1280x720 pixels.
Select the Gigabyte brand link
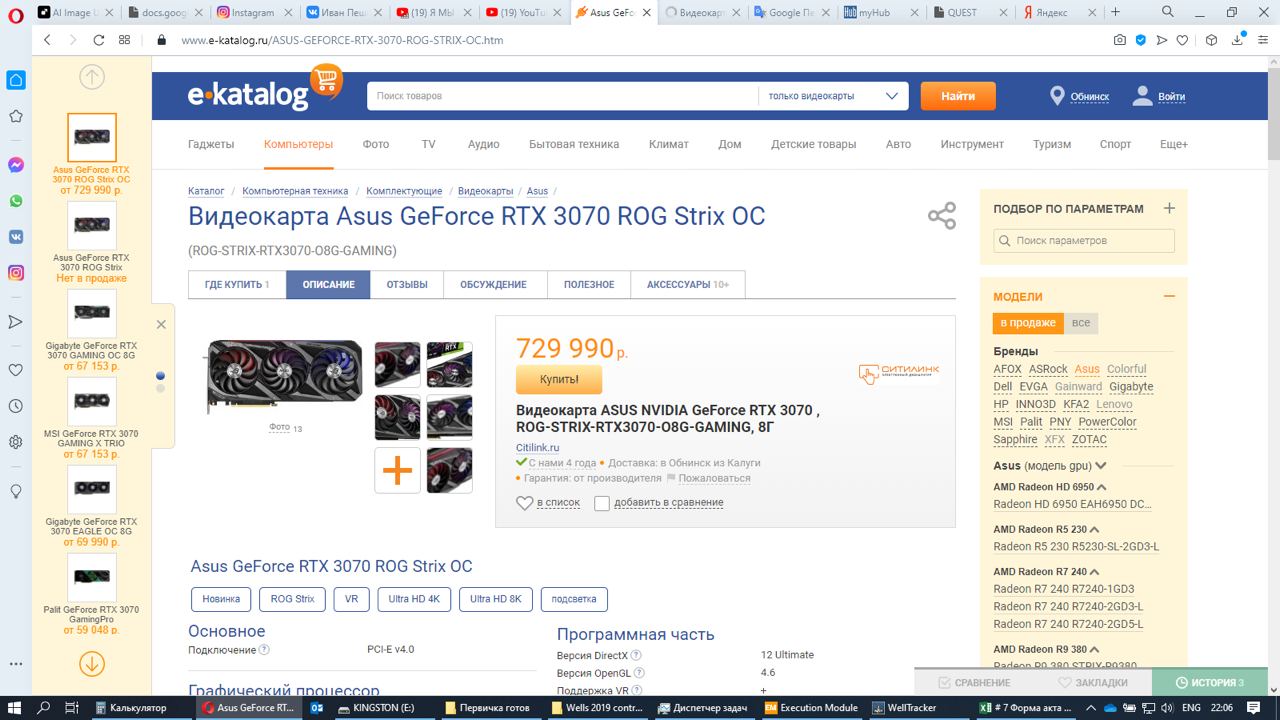pyautogui.click(x=1131, y=387)
